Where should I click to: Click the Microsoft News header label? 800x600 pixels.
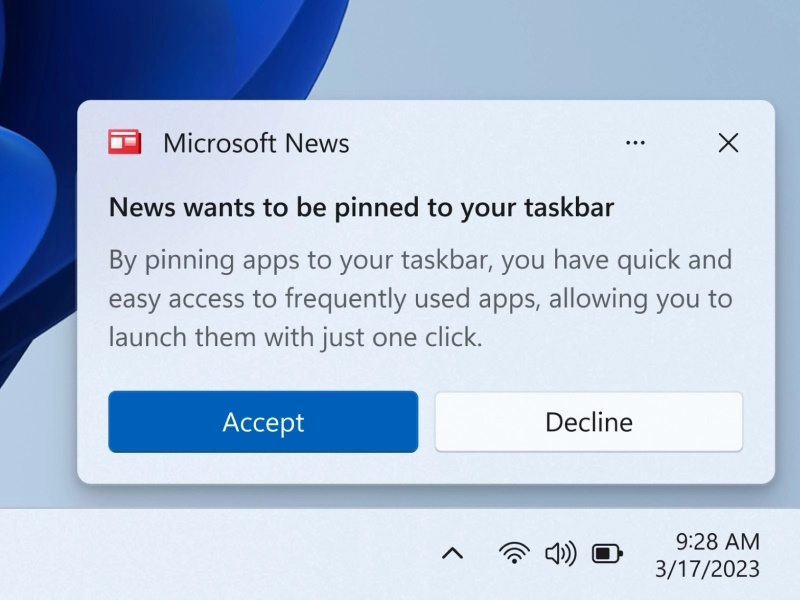[x=256, y=143]
